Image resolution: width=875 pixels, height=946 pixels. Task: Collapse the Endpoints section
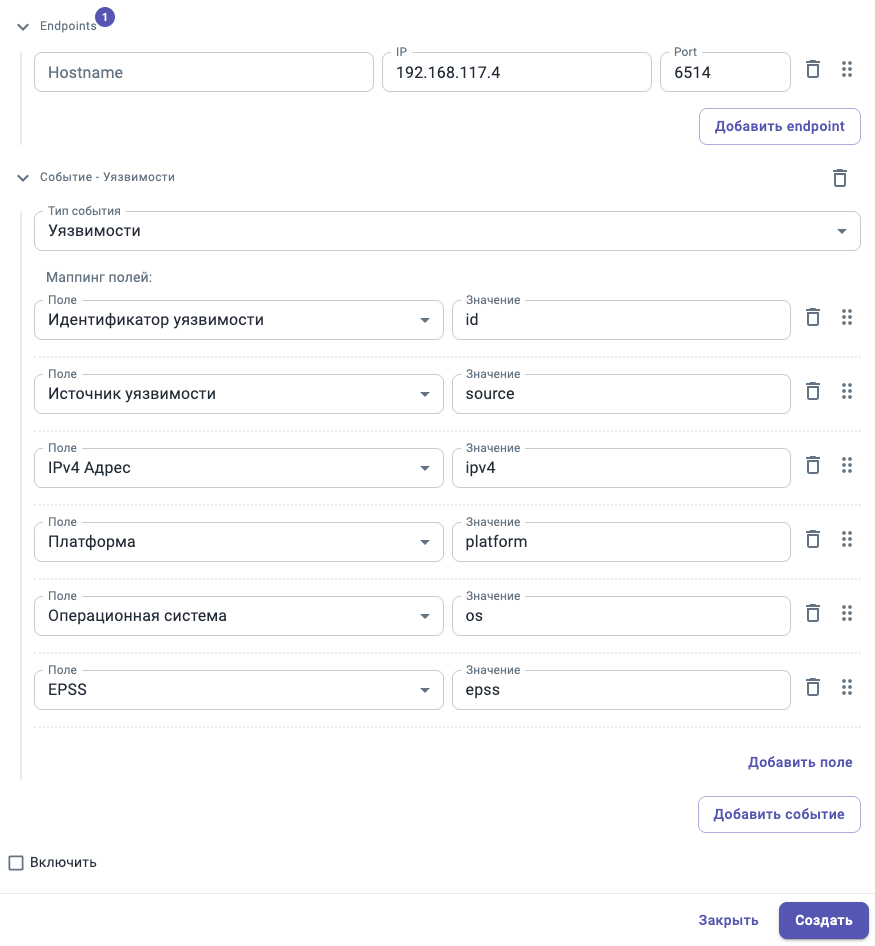pyautogui.click(x=23, y=28)
